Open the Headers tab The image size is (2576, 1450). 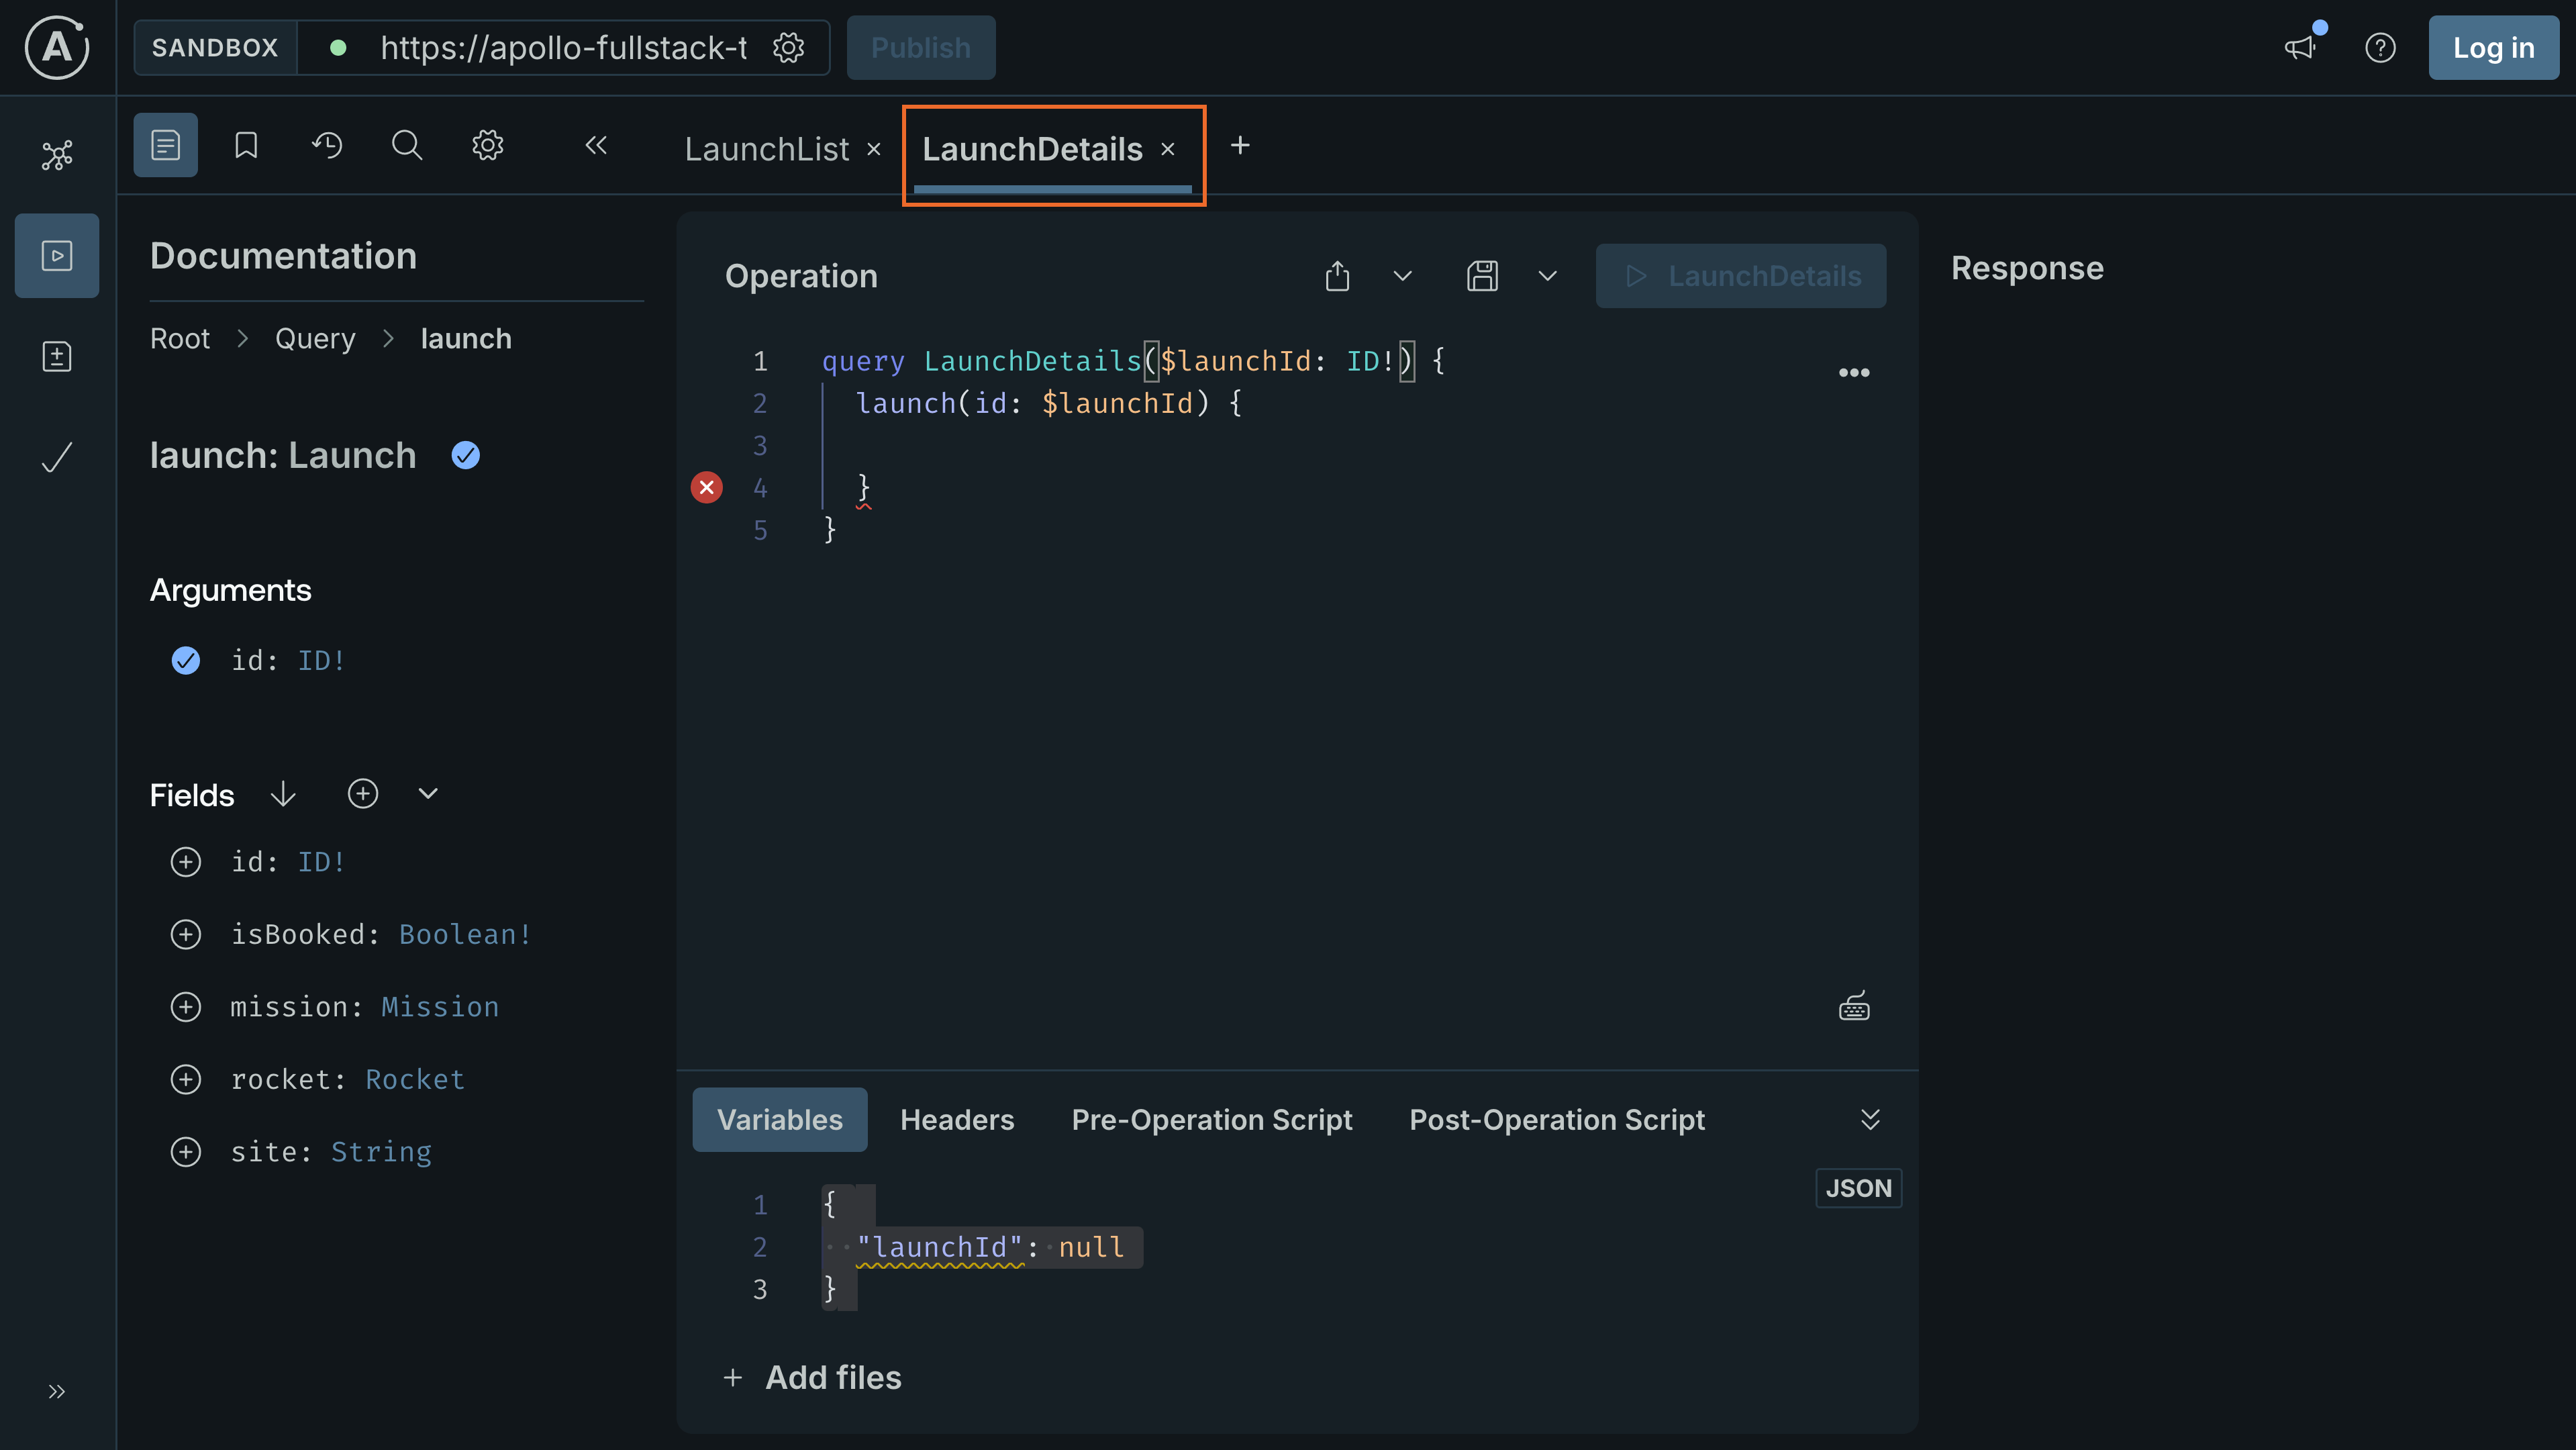(x=956, y=1119)
